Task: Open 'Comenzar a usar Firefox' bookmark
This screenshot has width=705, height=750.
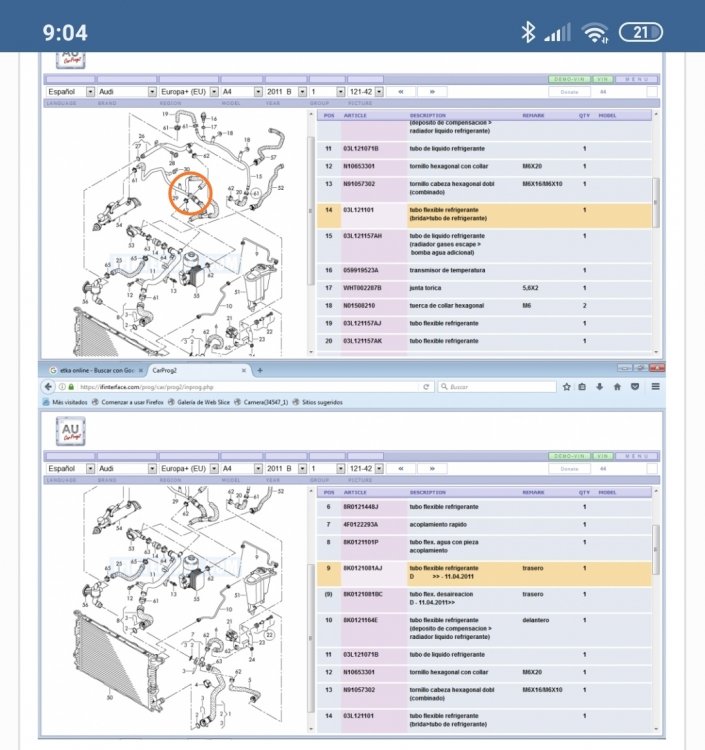Action: pyautogui.click(x=128, y=402)
